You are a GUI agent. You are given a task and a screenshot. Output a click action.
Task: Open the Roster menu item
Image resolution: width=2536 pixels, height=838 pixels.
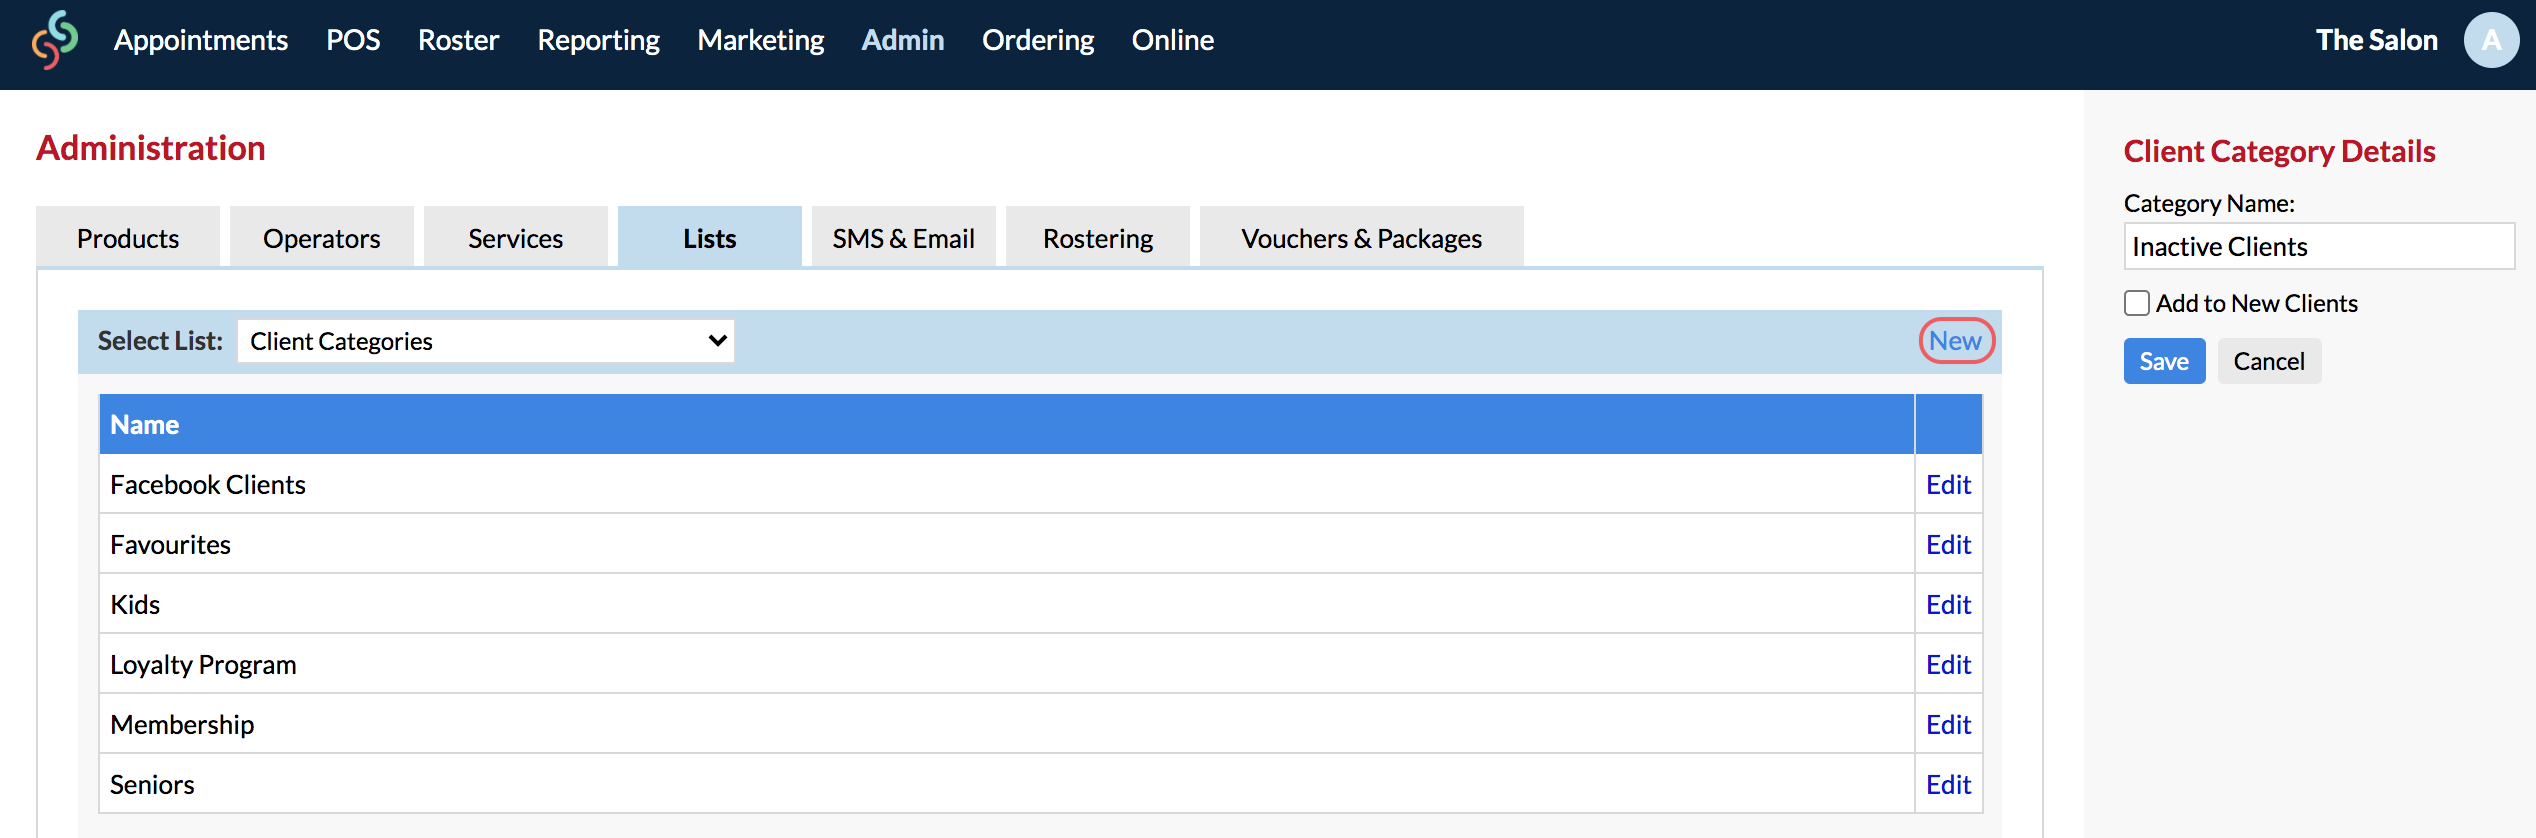(x=458, y=40)
